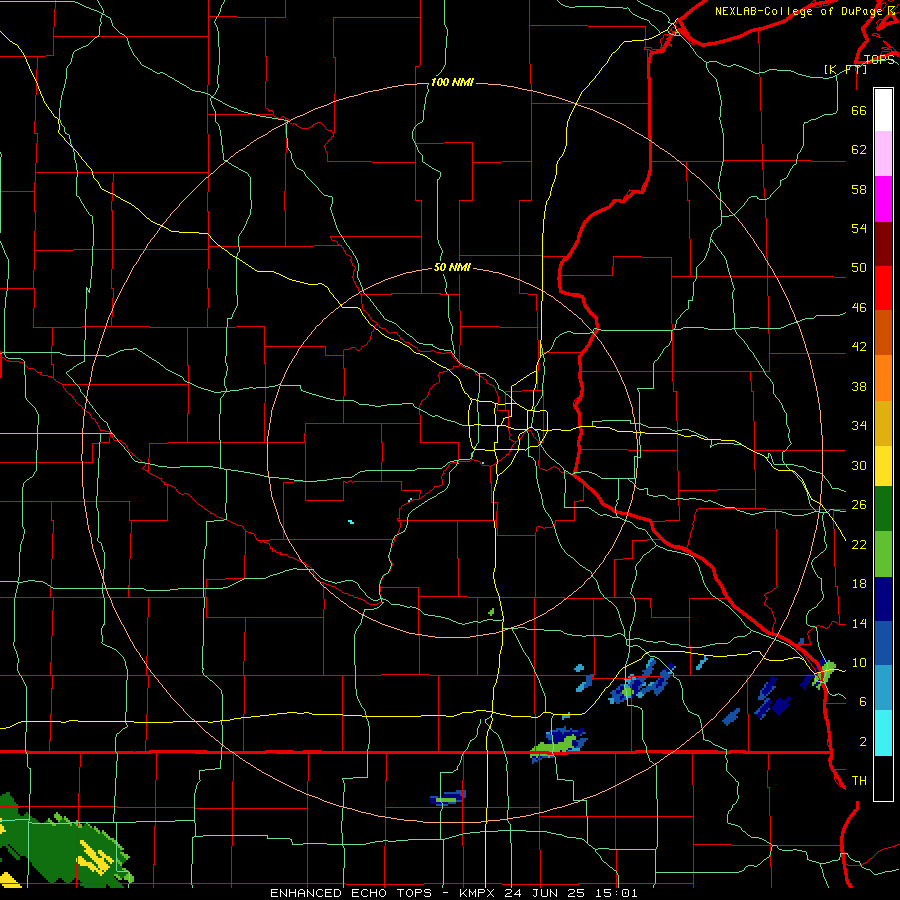Viewport: 900px width, 900px height.
Task: Click the green-and-blue echo on the thick state border line
Action: (558, 743)
